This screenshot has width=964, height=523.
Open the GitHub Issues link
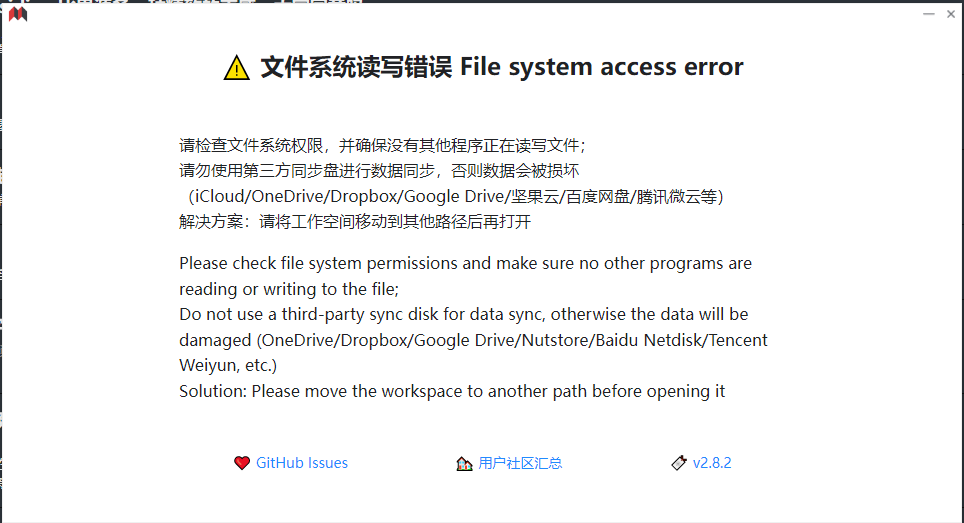pos(302,463)
